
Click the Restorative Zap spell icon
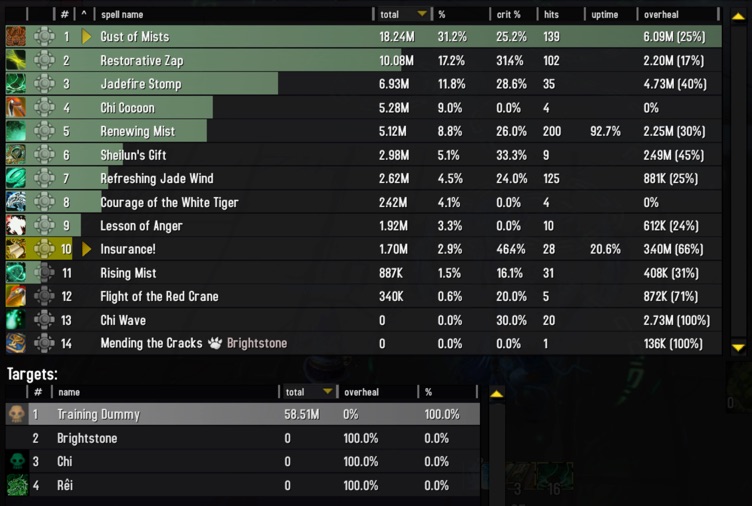[15, 61]
